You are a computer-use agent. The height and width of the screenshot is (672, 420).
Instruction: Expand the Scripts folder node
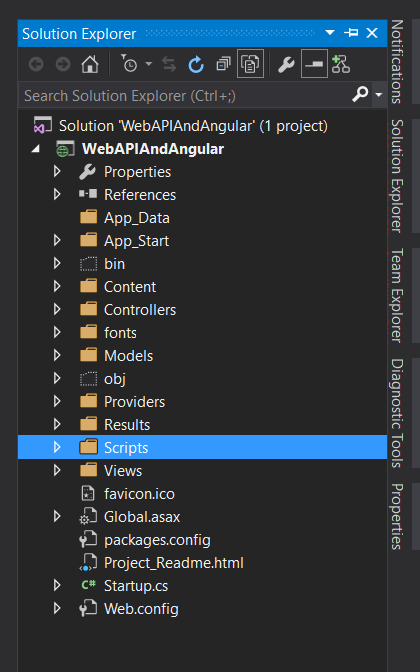tap(57, 447)
